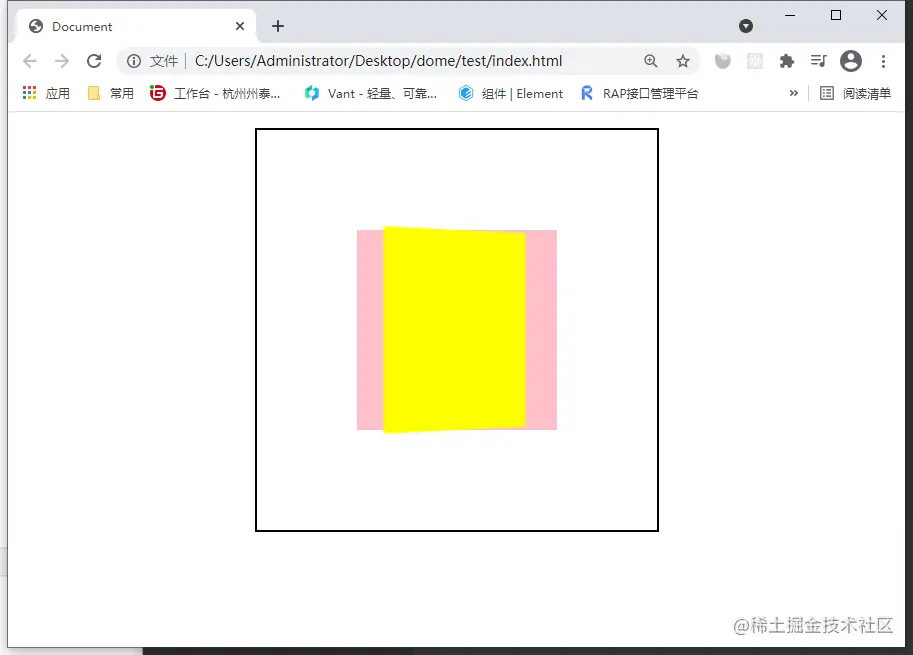Viewport: 913px width, 655px height.
Task: Click the grayscale extension icon beside the address bar
Action: click(723, 61)
